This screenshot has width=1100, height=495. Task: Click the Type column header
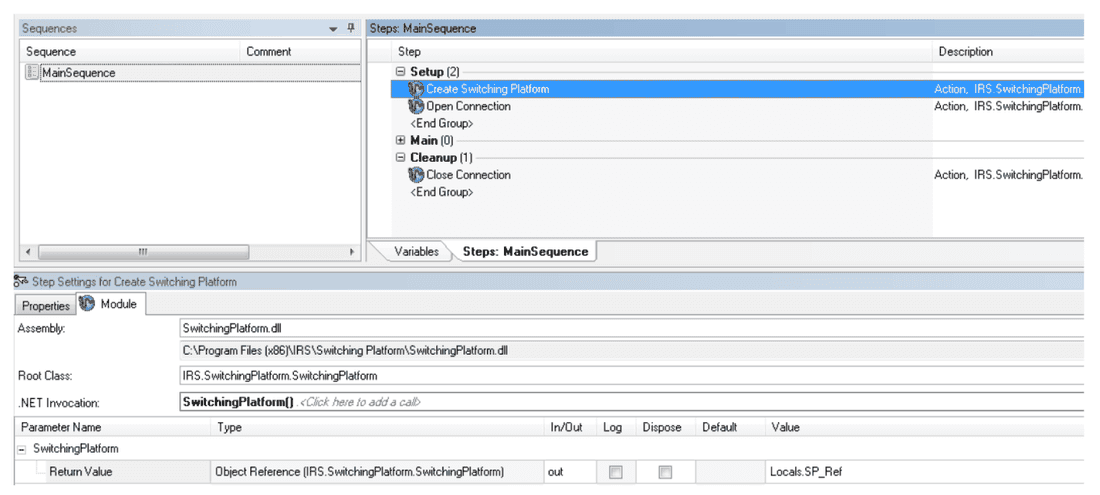[x=377, y=427]
